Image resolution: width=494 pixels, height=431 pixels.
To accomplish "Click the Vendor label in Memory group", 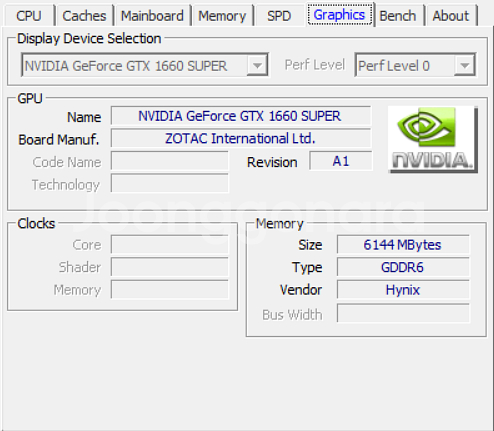I will [301, 290].
